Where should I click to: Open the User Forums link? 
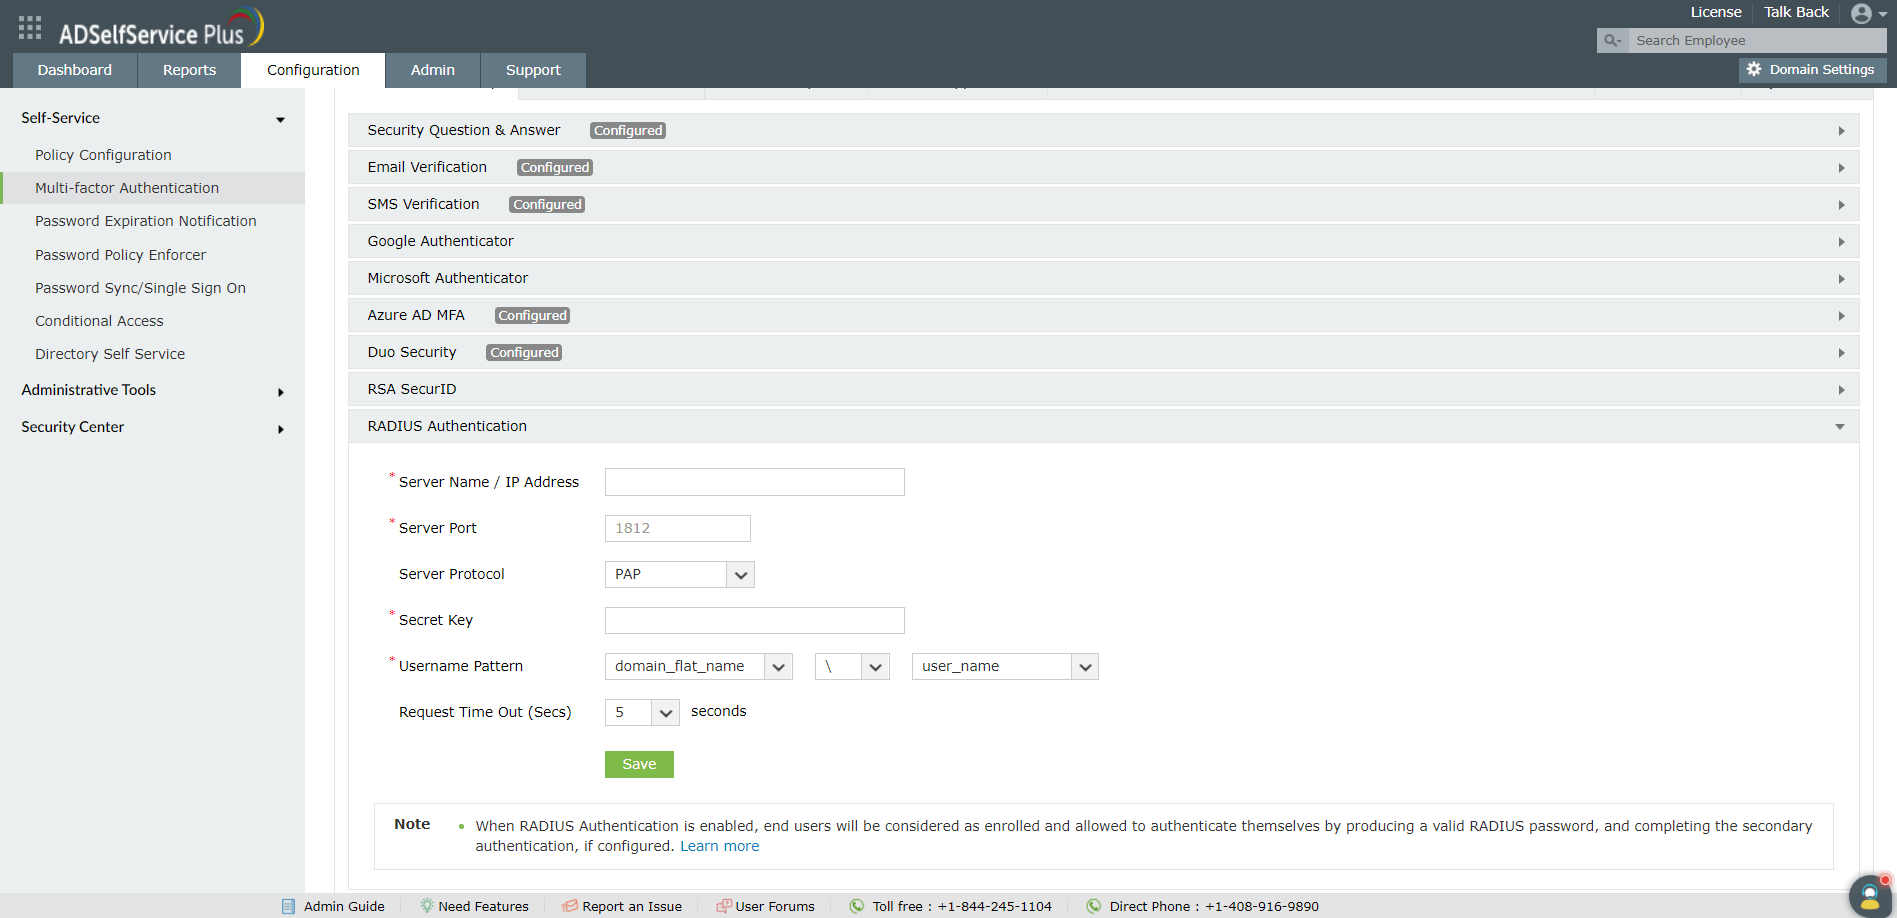tap(775, 906)
